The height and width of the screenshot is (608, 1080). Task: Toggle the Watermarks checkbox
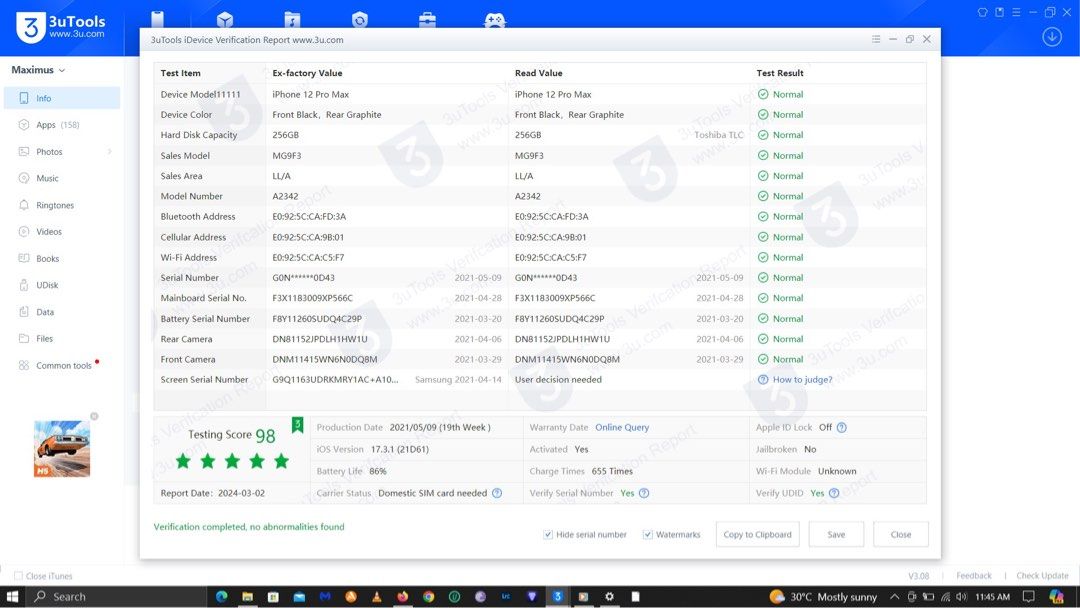click(647, 534)
